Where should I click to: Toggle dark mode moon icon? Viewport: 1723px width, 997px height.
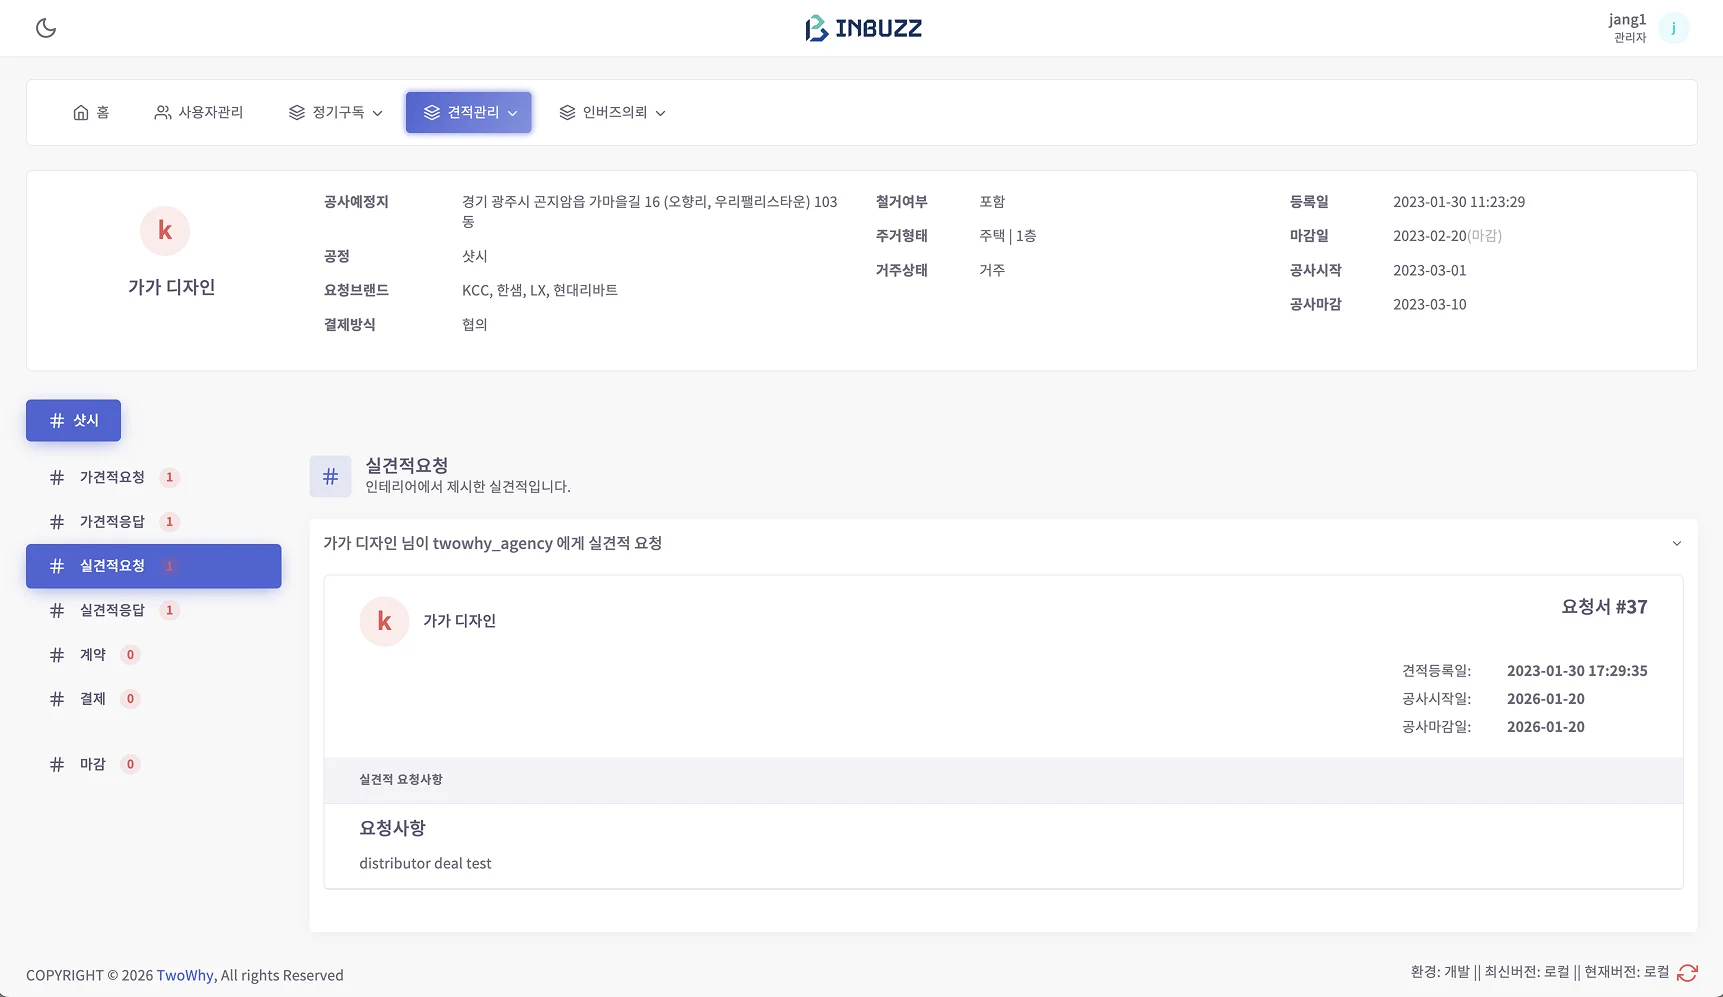click(x=46, y=28)
